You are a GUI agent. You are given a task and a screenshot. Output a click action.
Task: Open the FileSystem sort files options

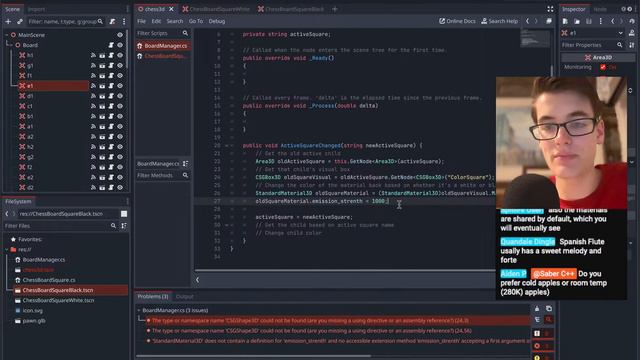(x=124, y=226)
